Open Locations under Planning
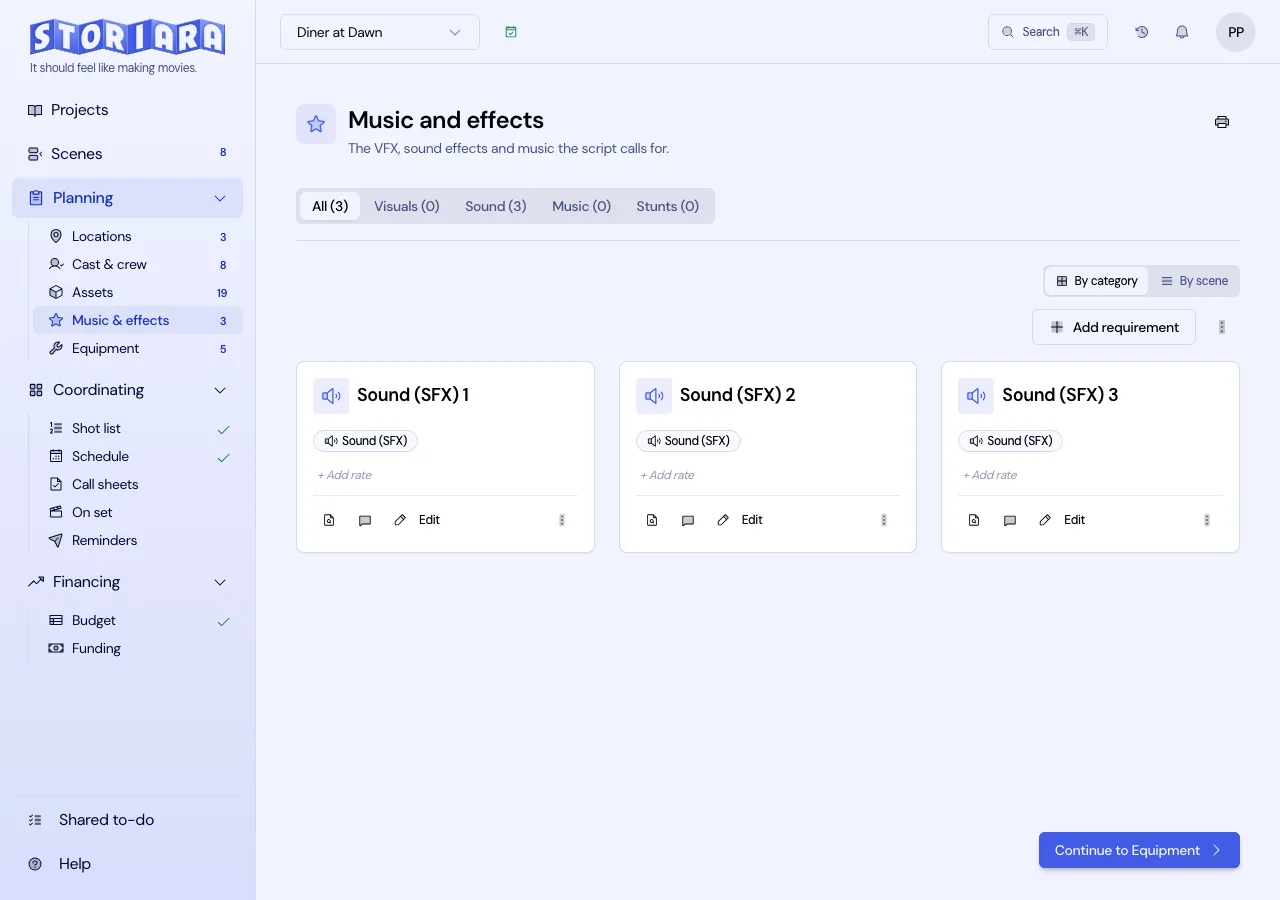Screen dimensions: 1280x900 138,237
